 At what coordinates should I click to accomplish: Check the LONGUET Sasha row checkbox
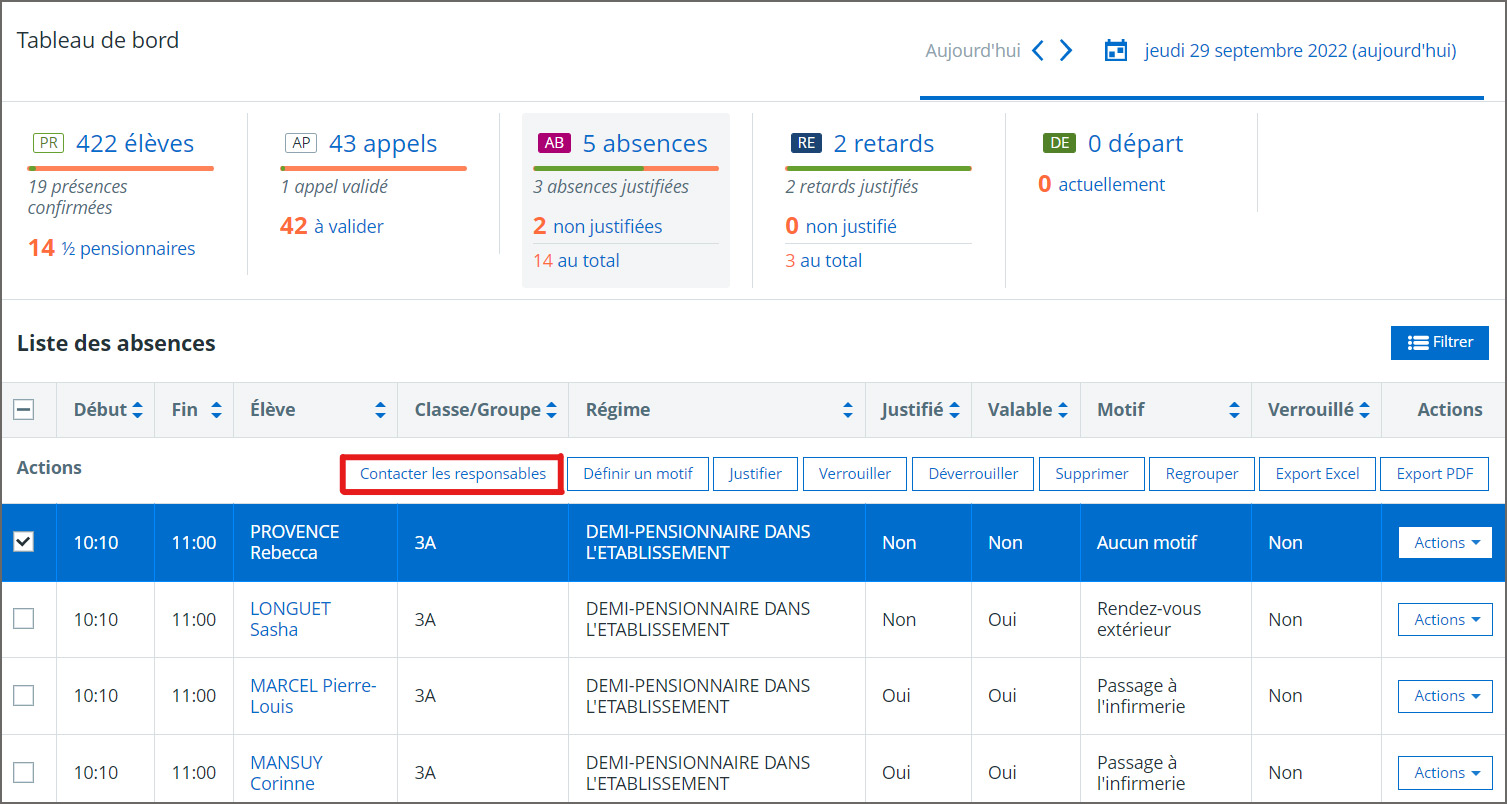23,619
